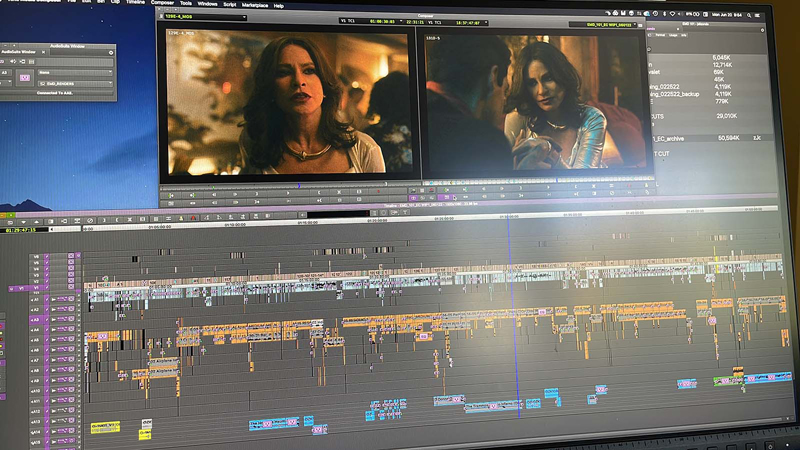Toggle the source-side V1 track patch button
Image resolution: width=800 pixels, height=450 pixels.
click(19, 288)
